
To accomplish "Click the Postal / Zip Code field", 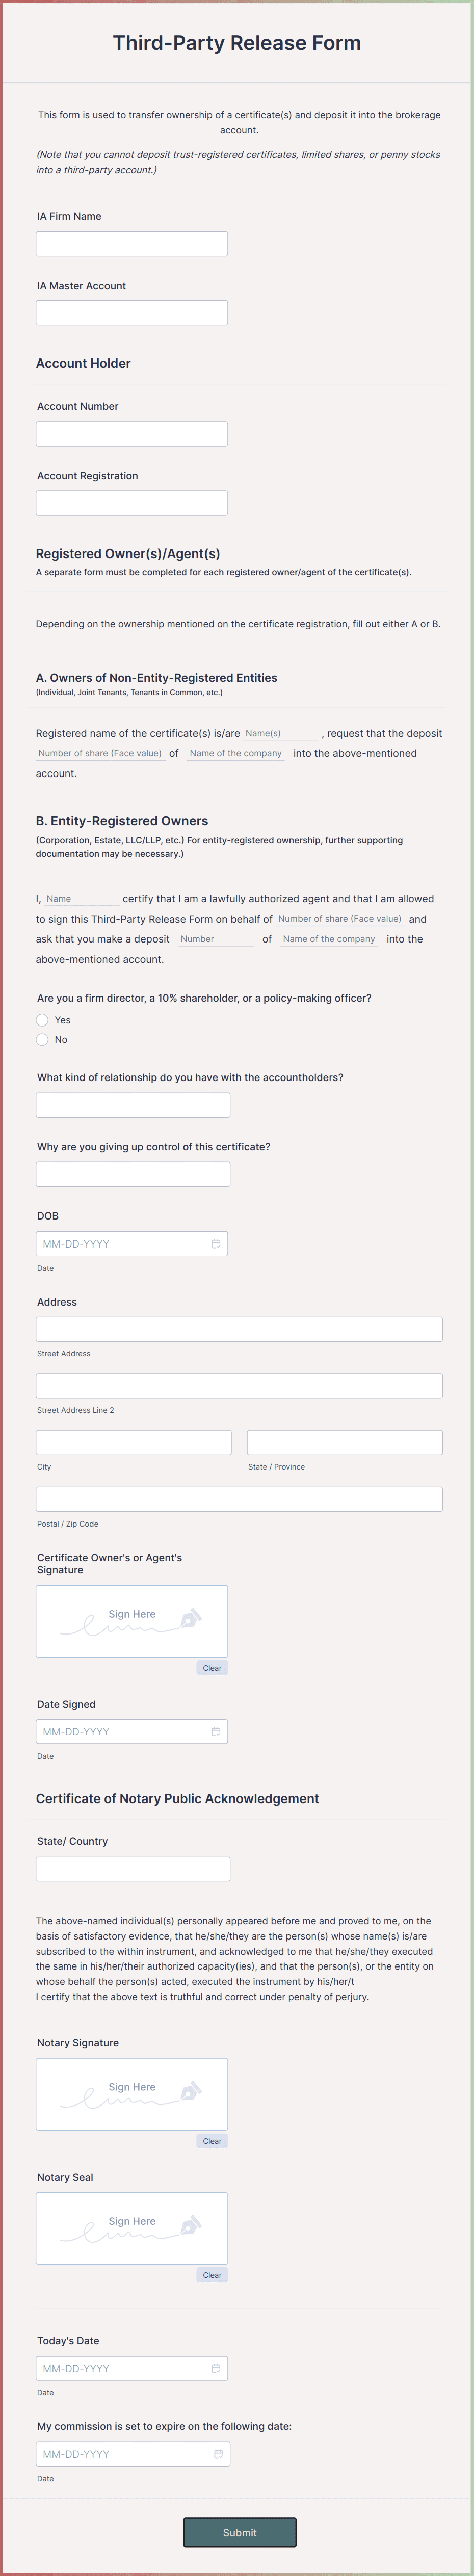I will [238, 1498].
